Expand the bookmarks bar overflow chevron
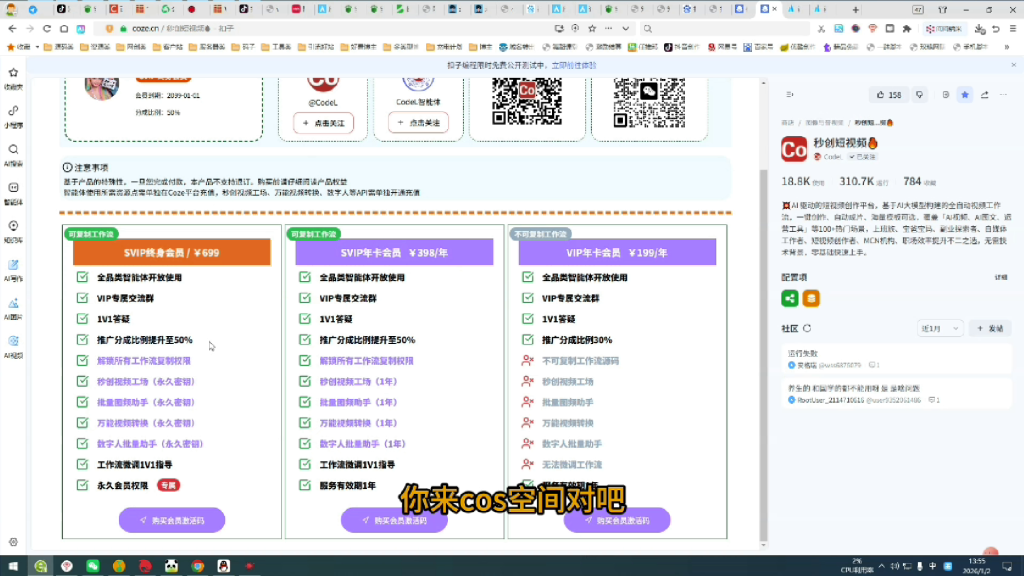This screenshot has width=1024, height=576. pos(1007,47)
